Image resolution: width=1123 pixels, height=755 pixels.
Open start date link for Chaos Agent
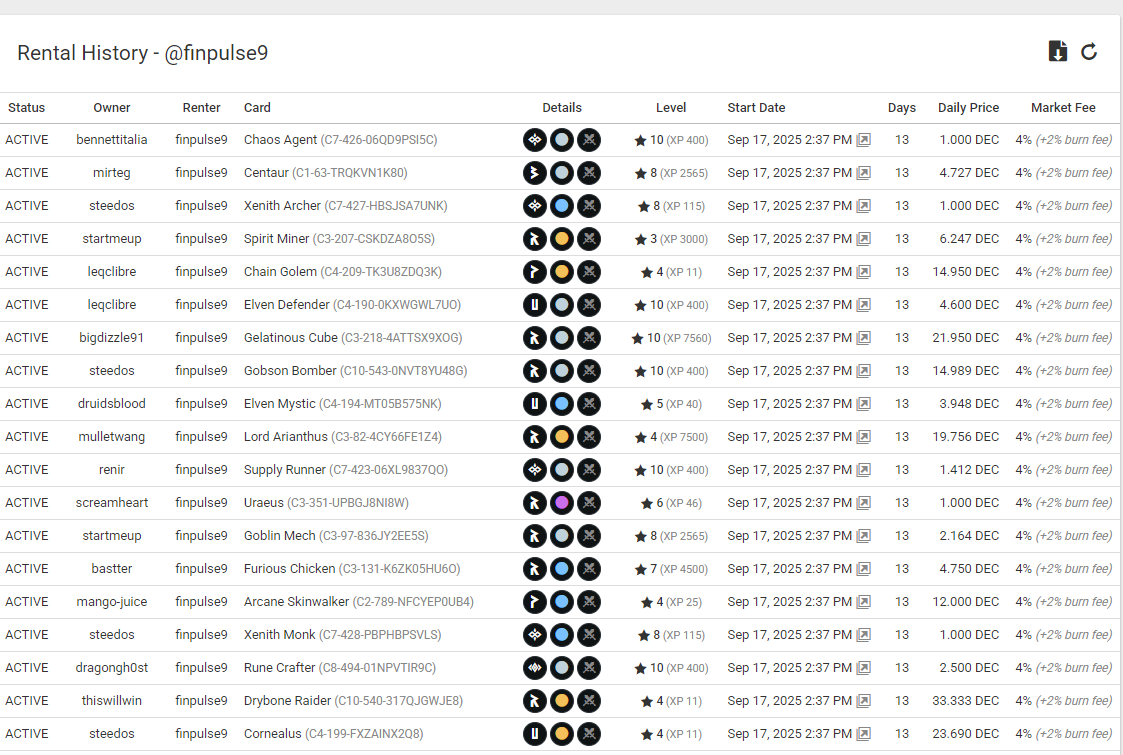pyautogui.click(x=863, y=140)
